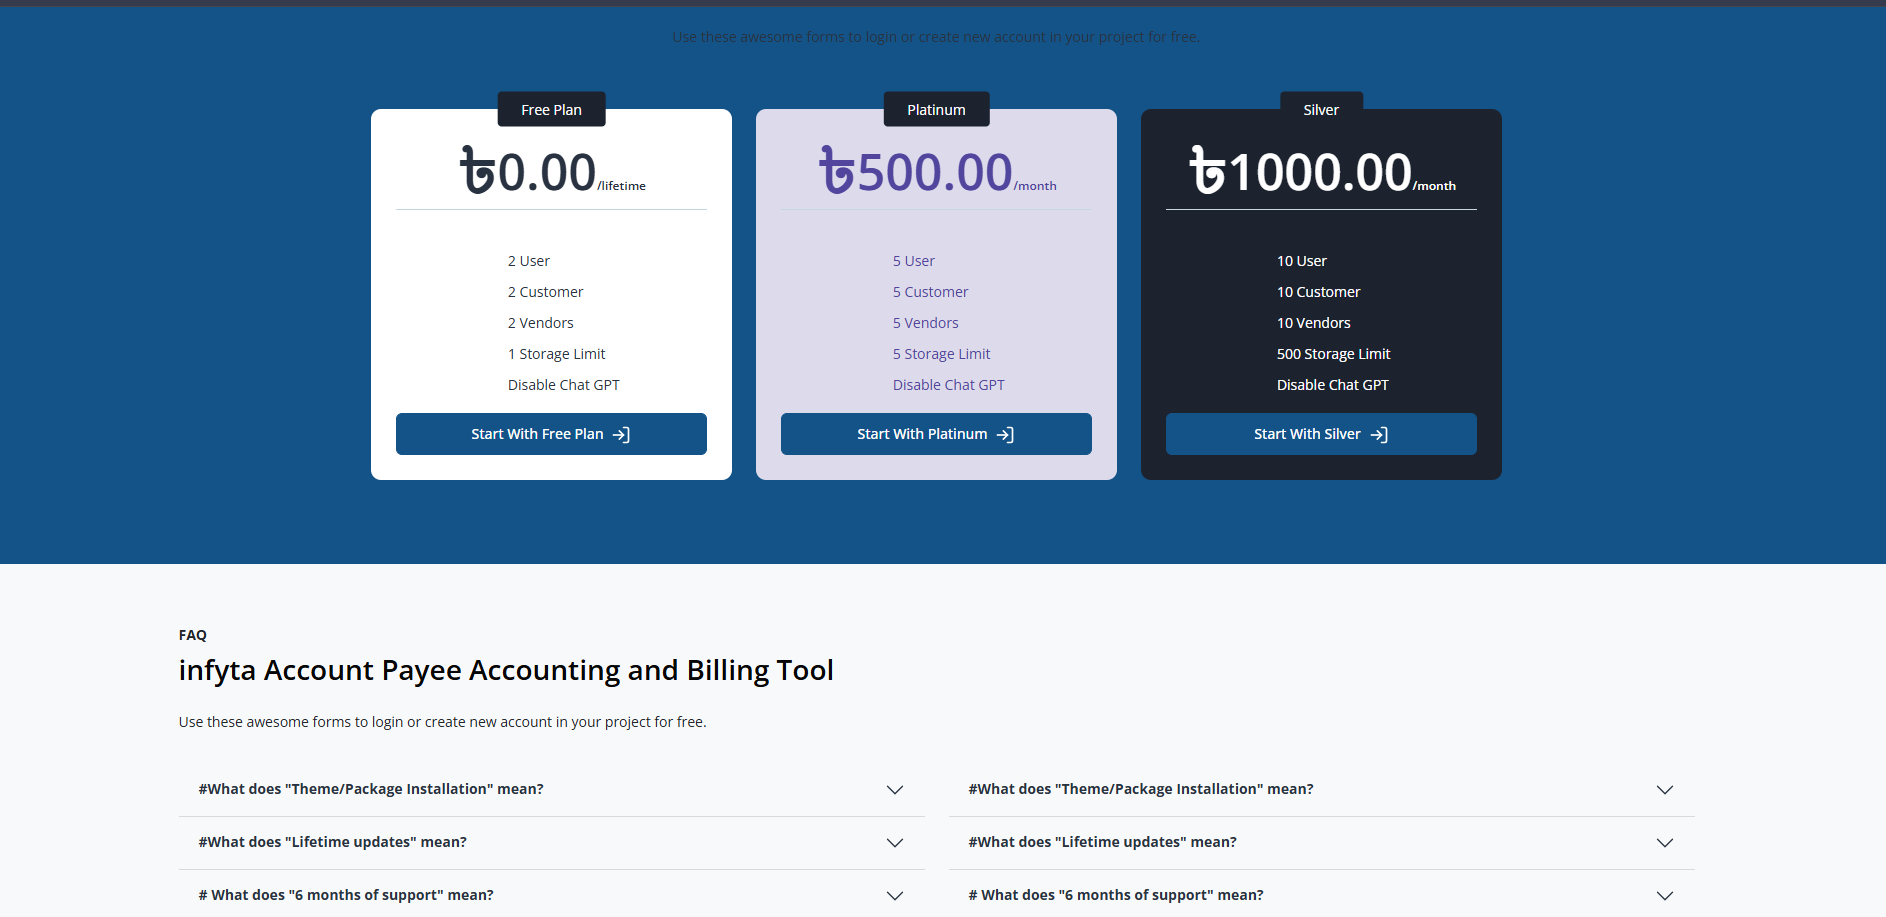Click the arrow icon inside Start With Platinum
This screenshot has height=917, width=1886.
pyautogui.click(x=1007, y=434)
